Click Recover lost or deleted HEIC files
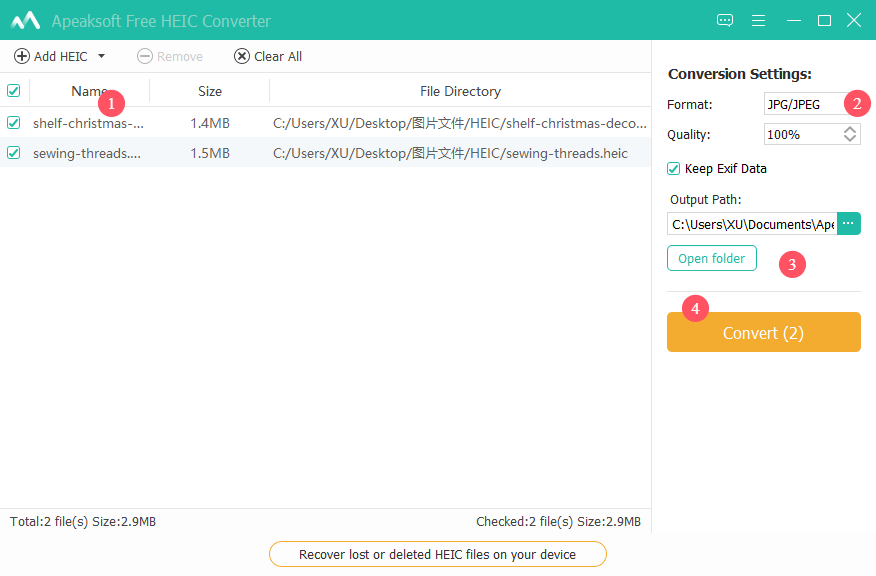 437,553
